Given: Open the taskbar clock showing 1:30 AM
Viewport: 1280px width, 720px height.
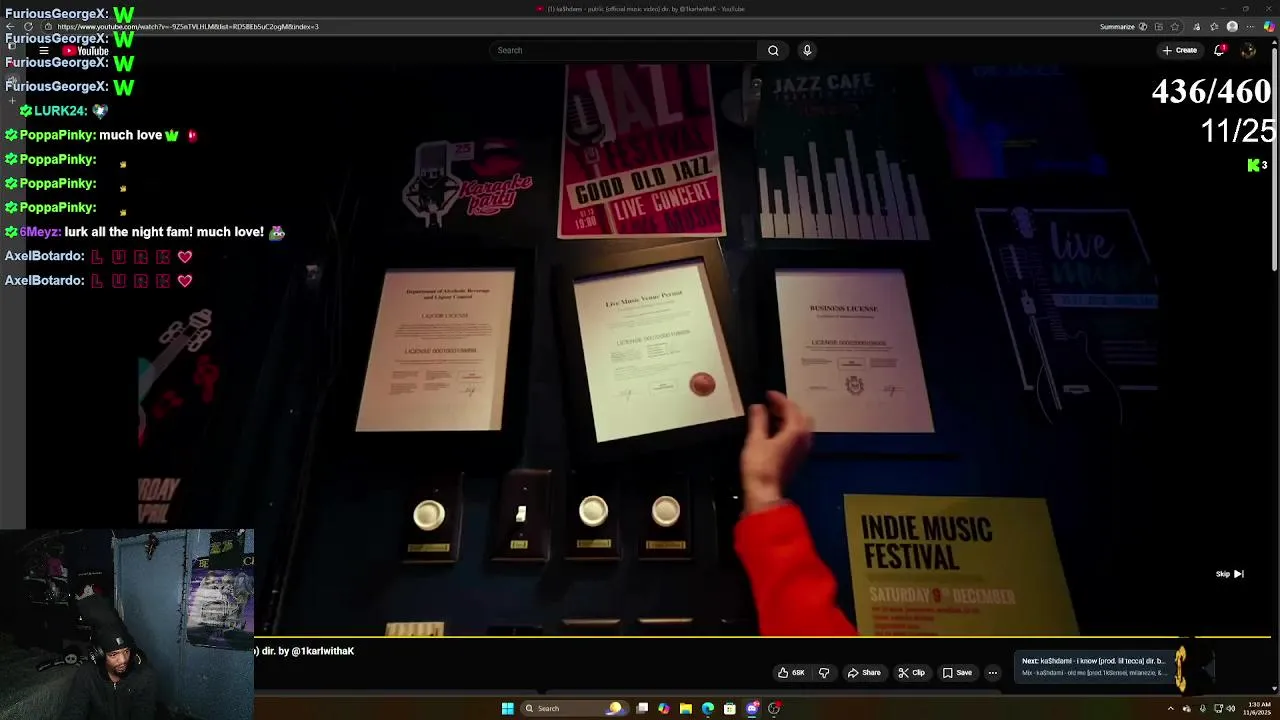Looking at the screenshot, I should tap(1259, 708).
